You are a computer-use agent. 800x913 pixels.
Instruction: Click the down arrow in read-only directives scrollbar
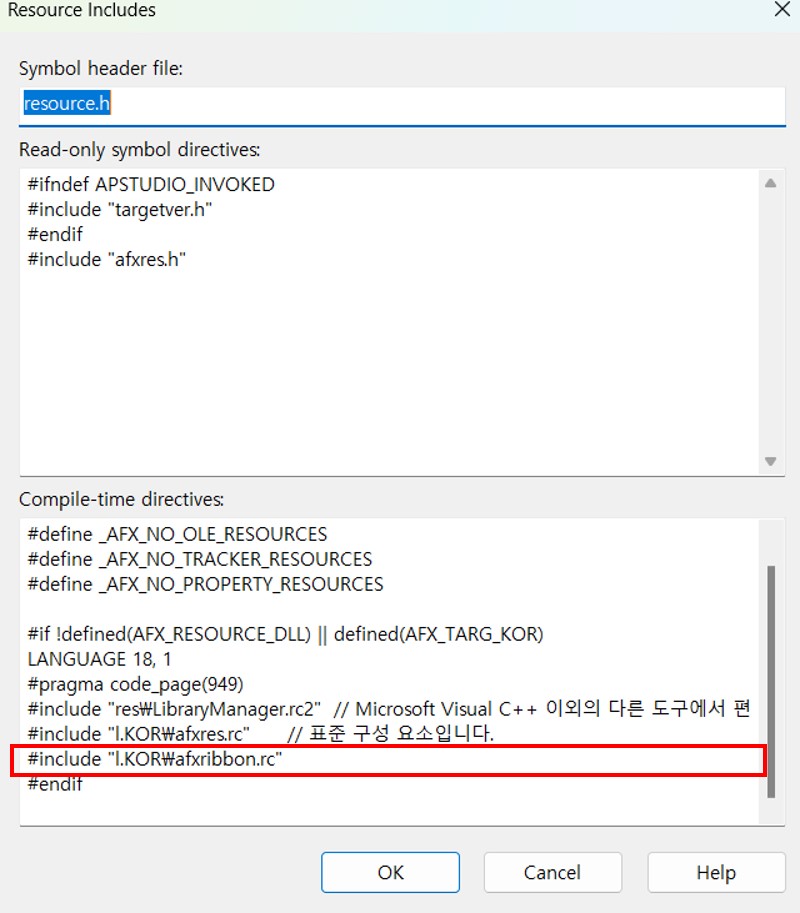pyautogui.click(x=770, y=461)
